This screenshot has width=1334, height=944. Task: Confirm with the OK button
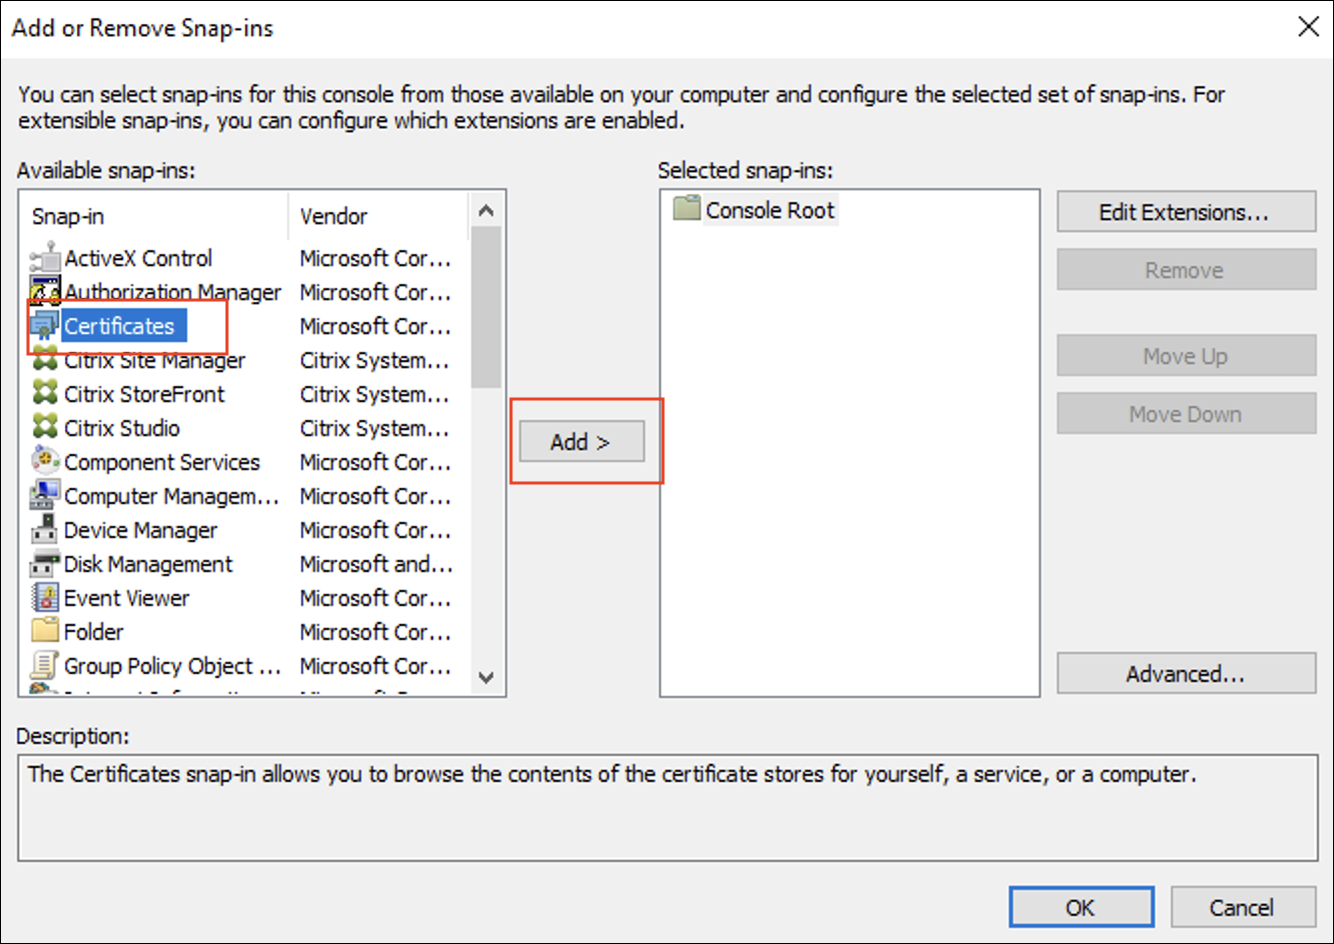click(1080, 907)
